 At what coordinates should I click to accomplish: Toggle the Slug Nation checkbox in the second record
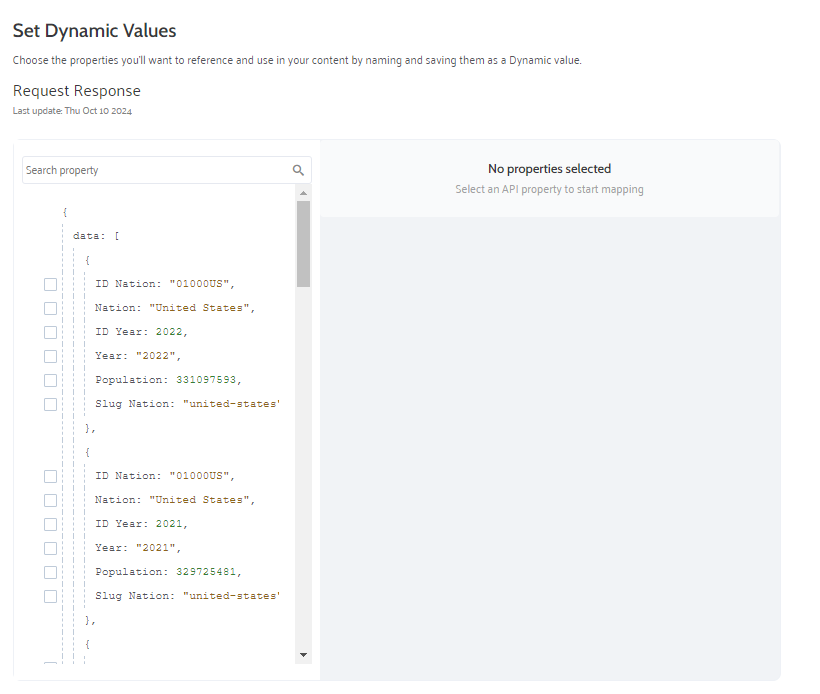50,596
